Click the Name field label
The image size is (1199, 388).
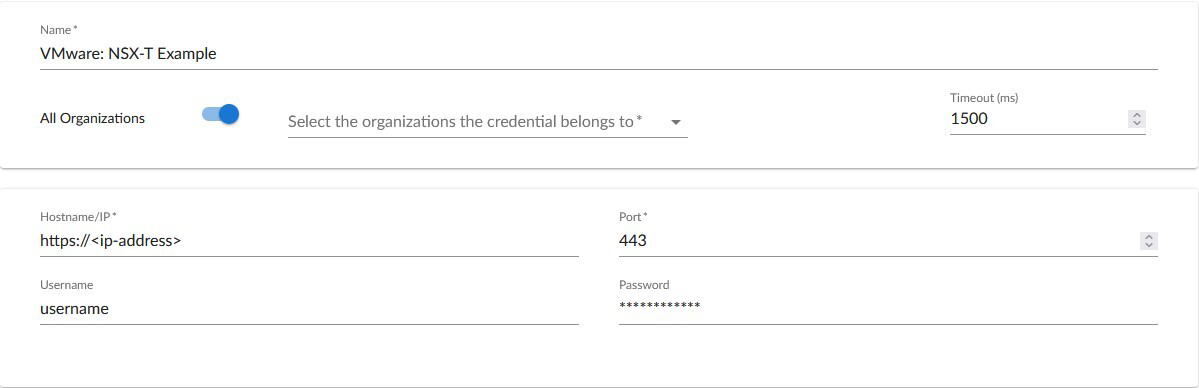coord(59,30)
